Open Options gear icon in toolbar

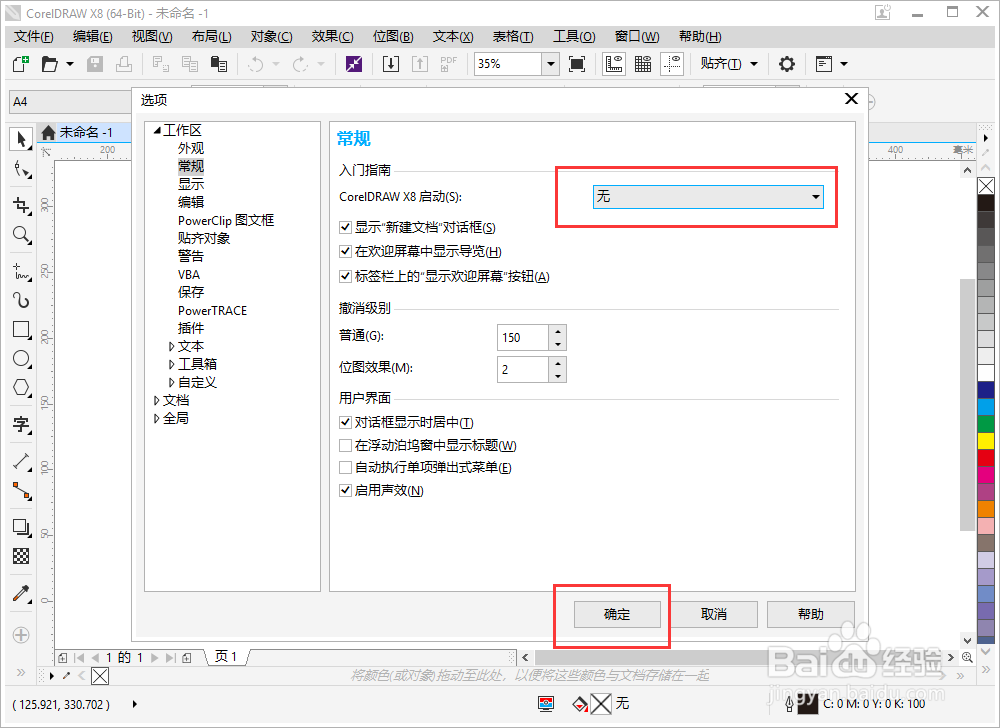pos(787,64)
